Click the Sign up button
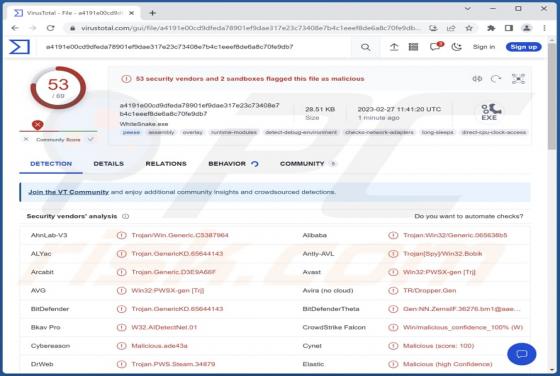This screenshot has height=376, width=560. 524,47
